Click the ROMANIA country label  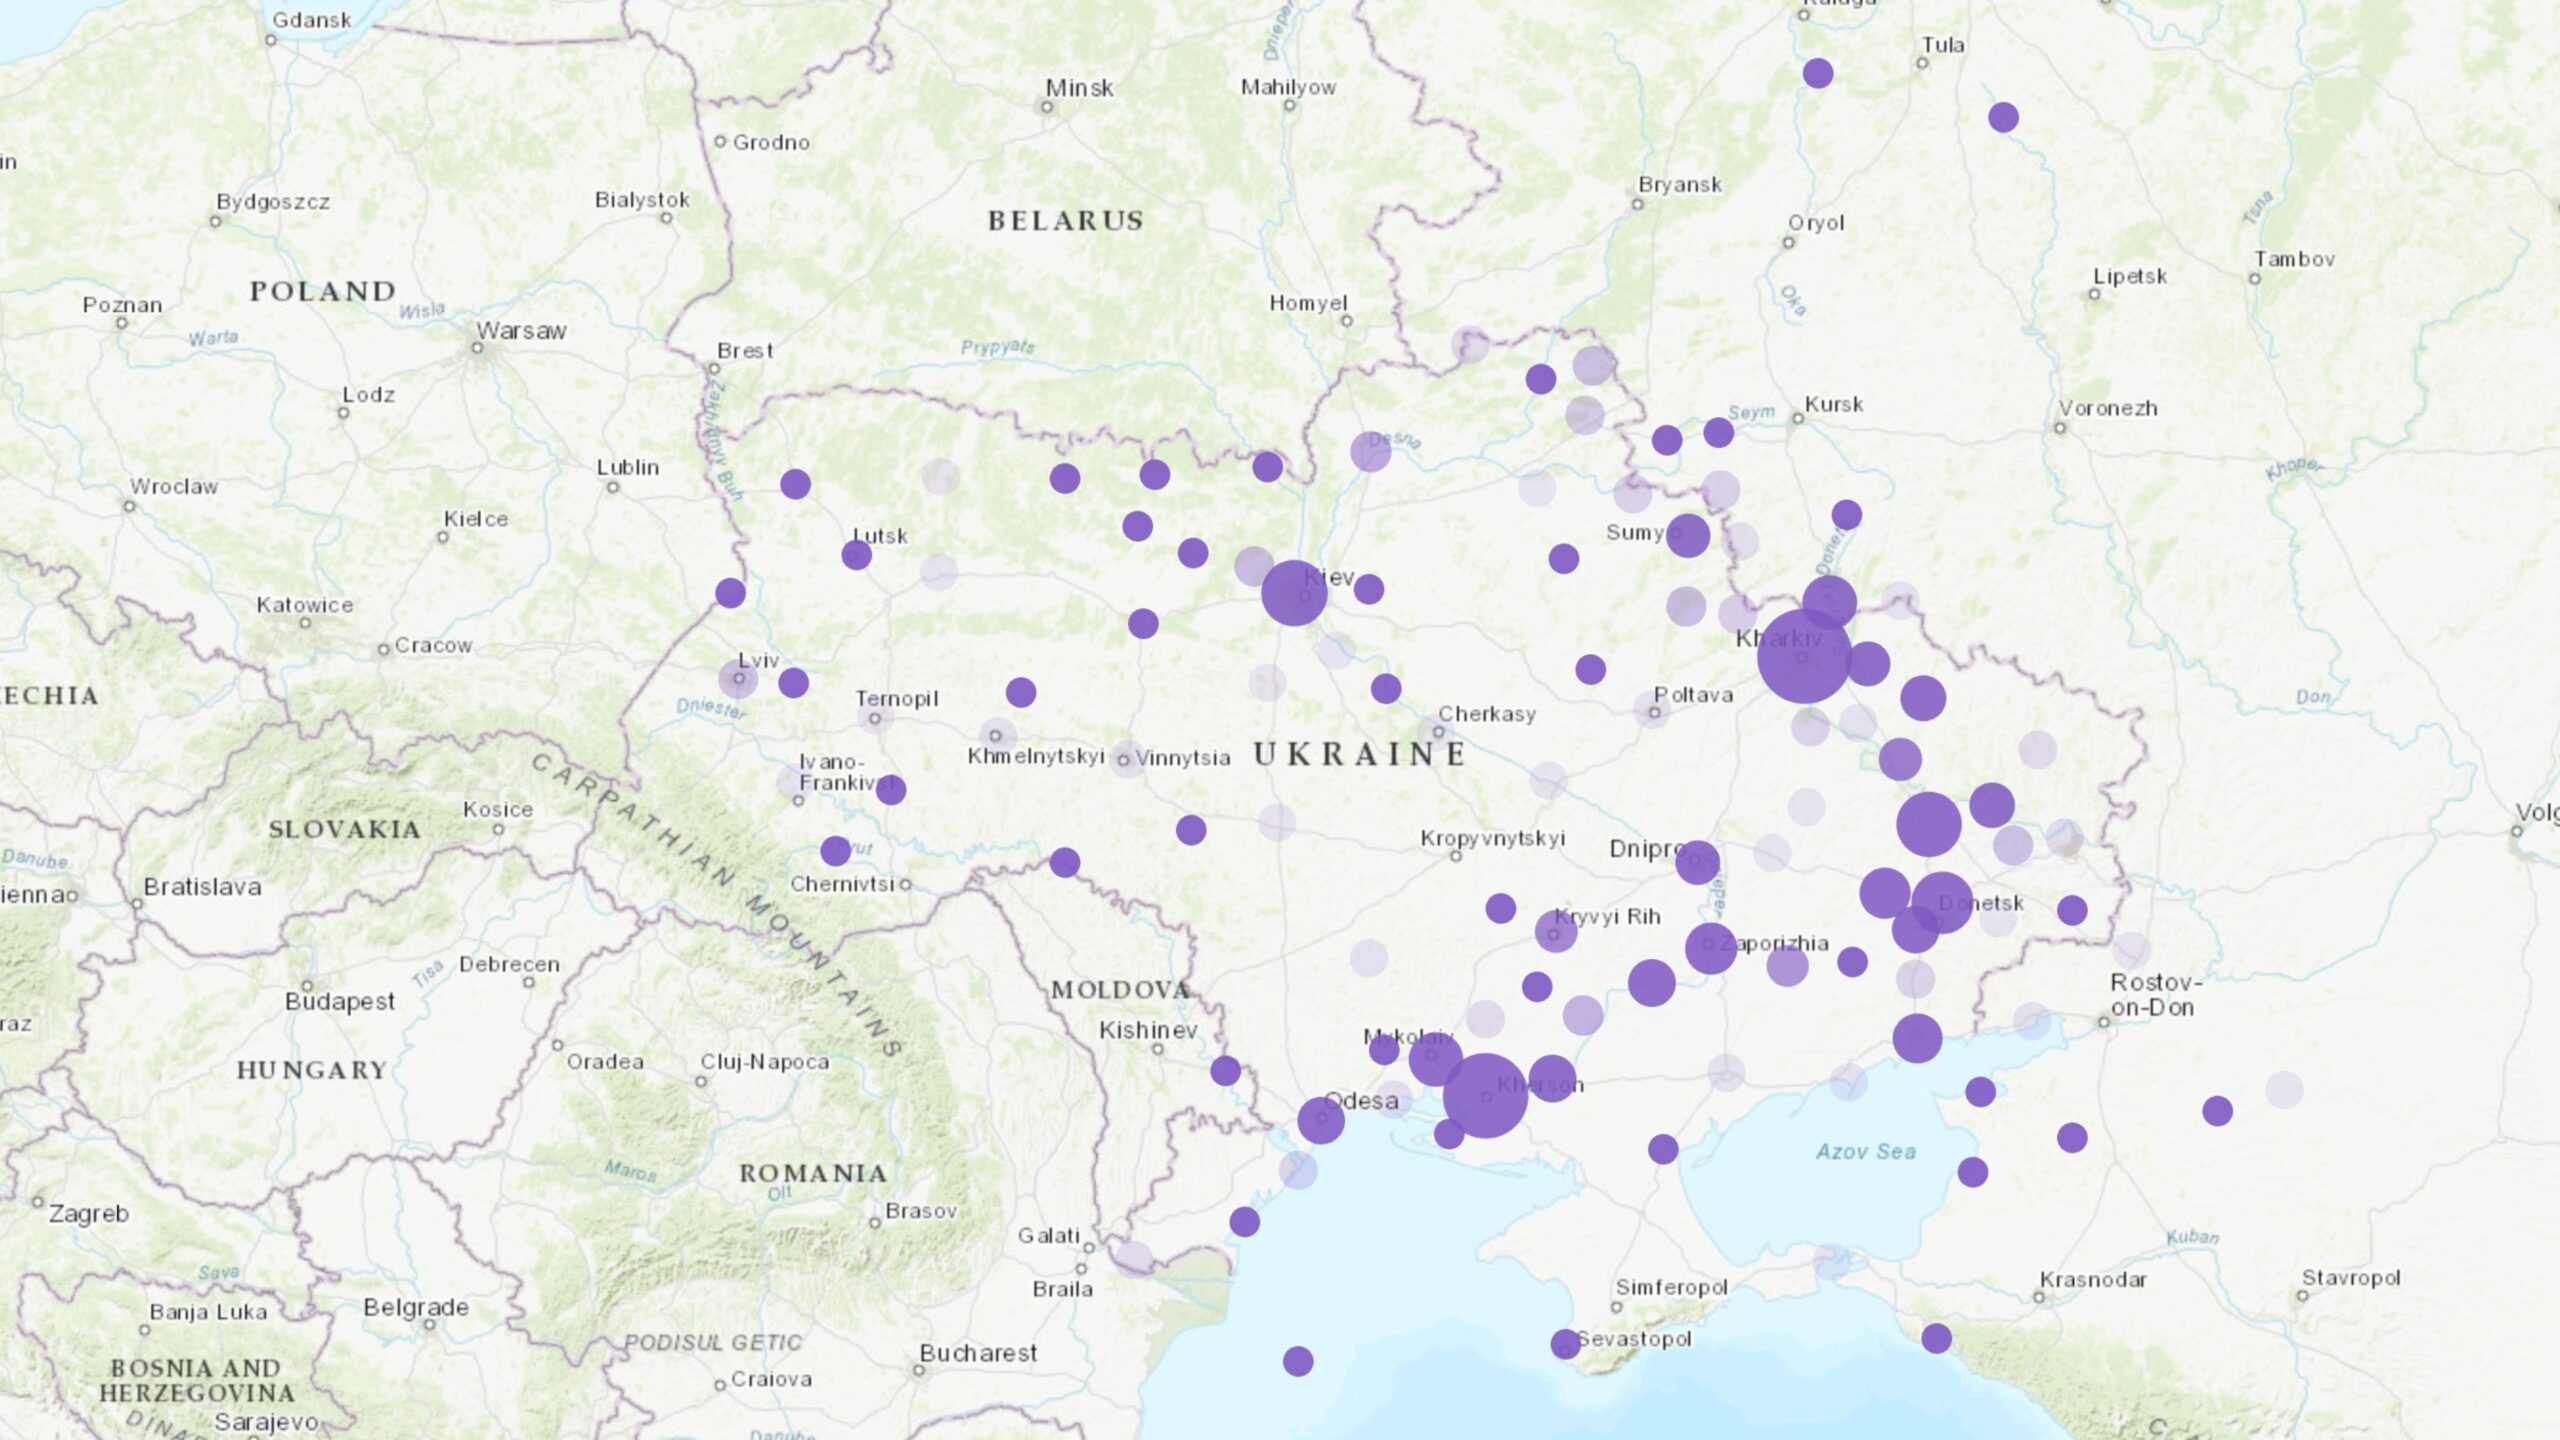(813, 1173)
